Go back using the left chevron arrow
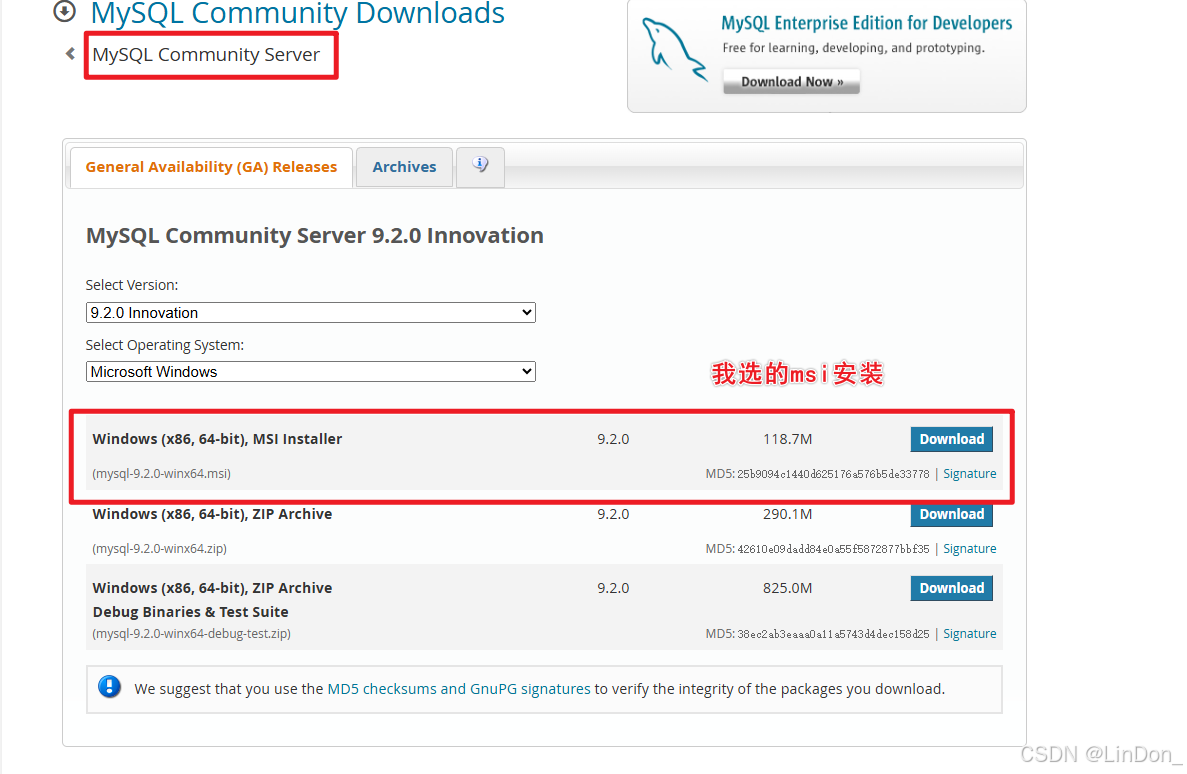Image resolution: width=1187 pixels, height=774 pixels. (70, 54)
